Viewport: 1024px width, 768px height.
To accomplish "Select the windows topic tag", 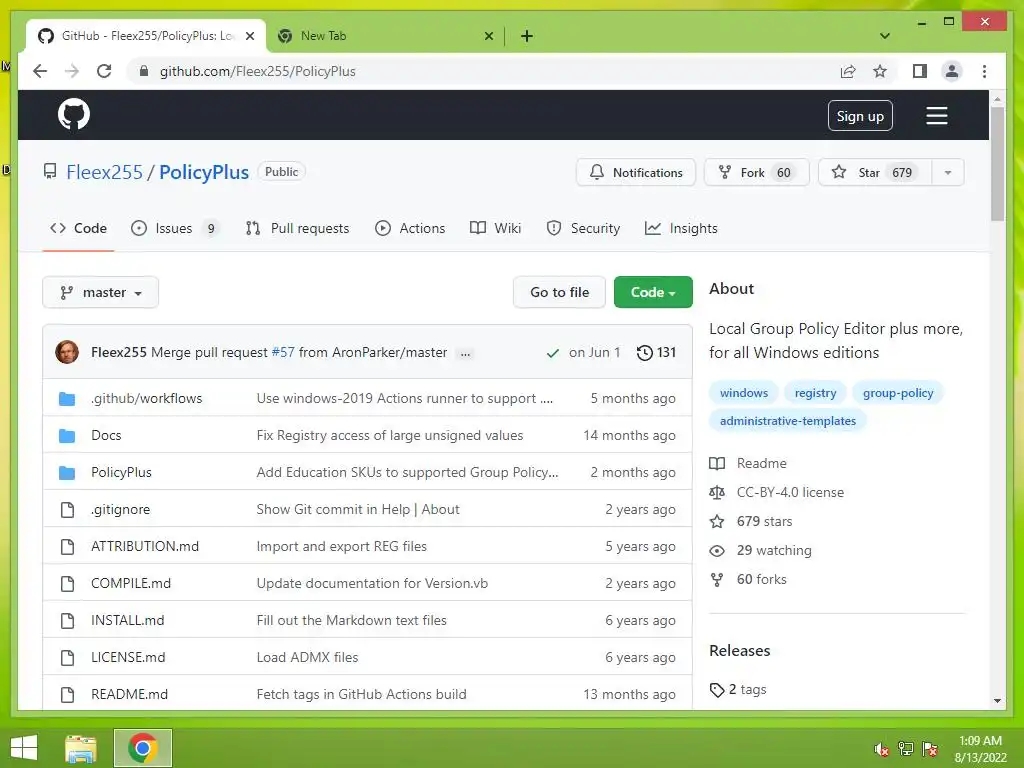I will click(x=743, y=393).
